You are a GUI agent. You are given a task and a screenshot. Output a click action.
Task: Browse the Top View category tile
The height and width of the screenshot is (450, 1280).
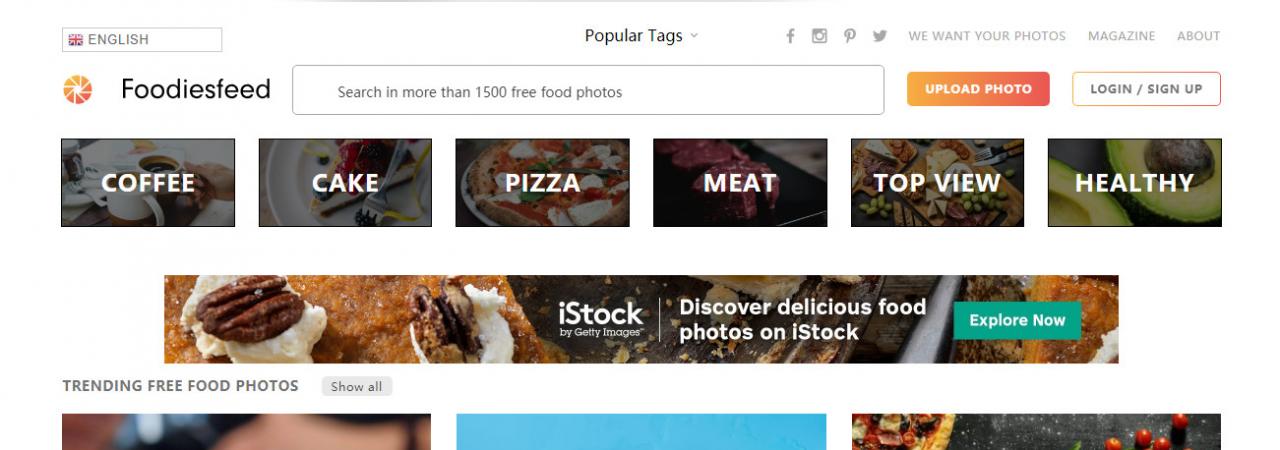click(x=937, y=183)
